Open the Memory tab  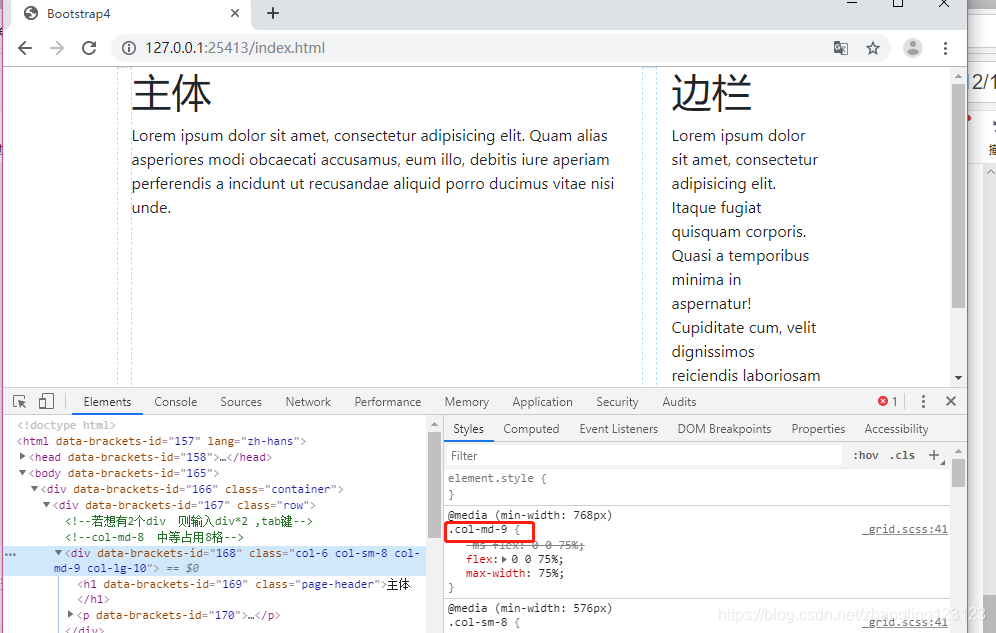[x=467, y=402]
